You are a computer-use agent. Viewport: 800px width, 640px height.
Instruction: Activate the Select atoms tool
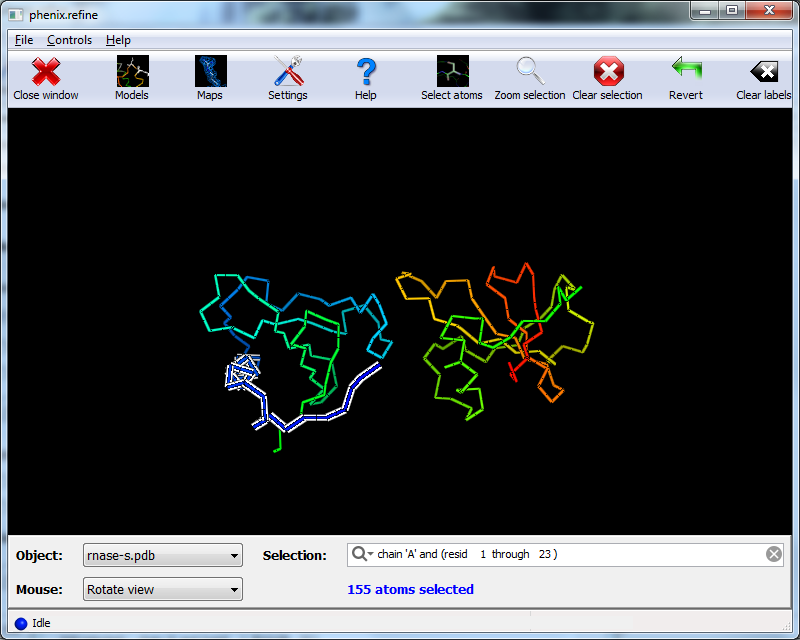coord(451,71)
